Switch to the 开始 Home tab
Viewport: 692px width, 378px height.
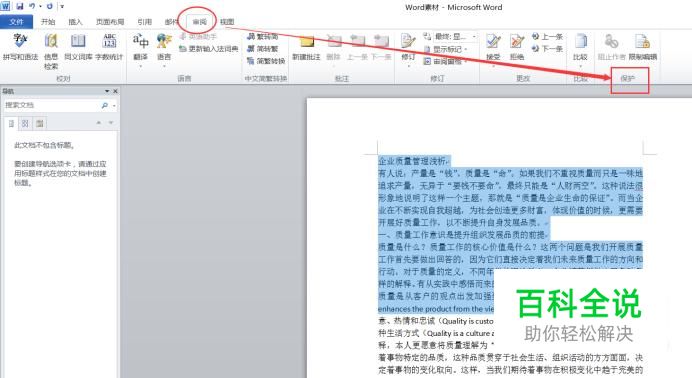pyautogui.click(x=48, y=22)
